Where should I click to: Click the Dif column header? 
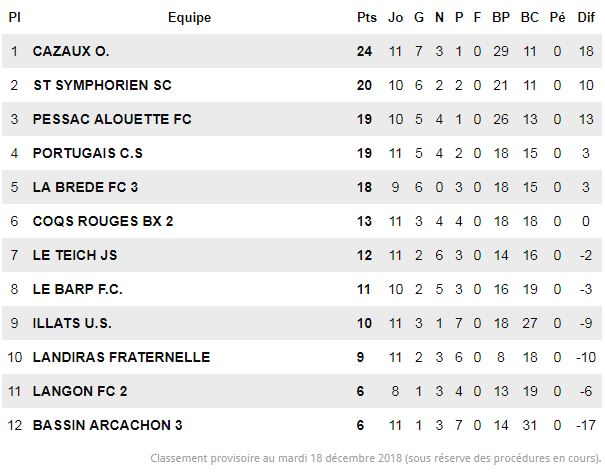(586, 17)
